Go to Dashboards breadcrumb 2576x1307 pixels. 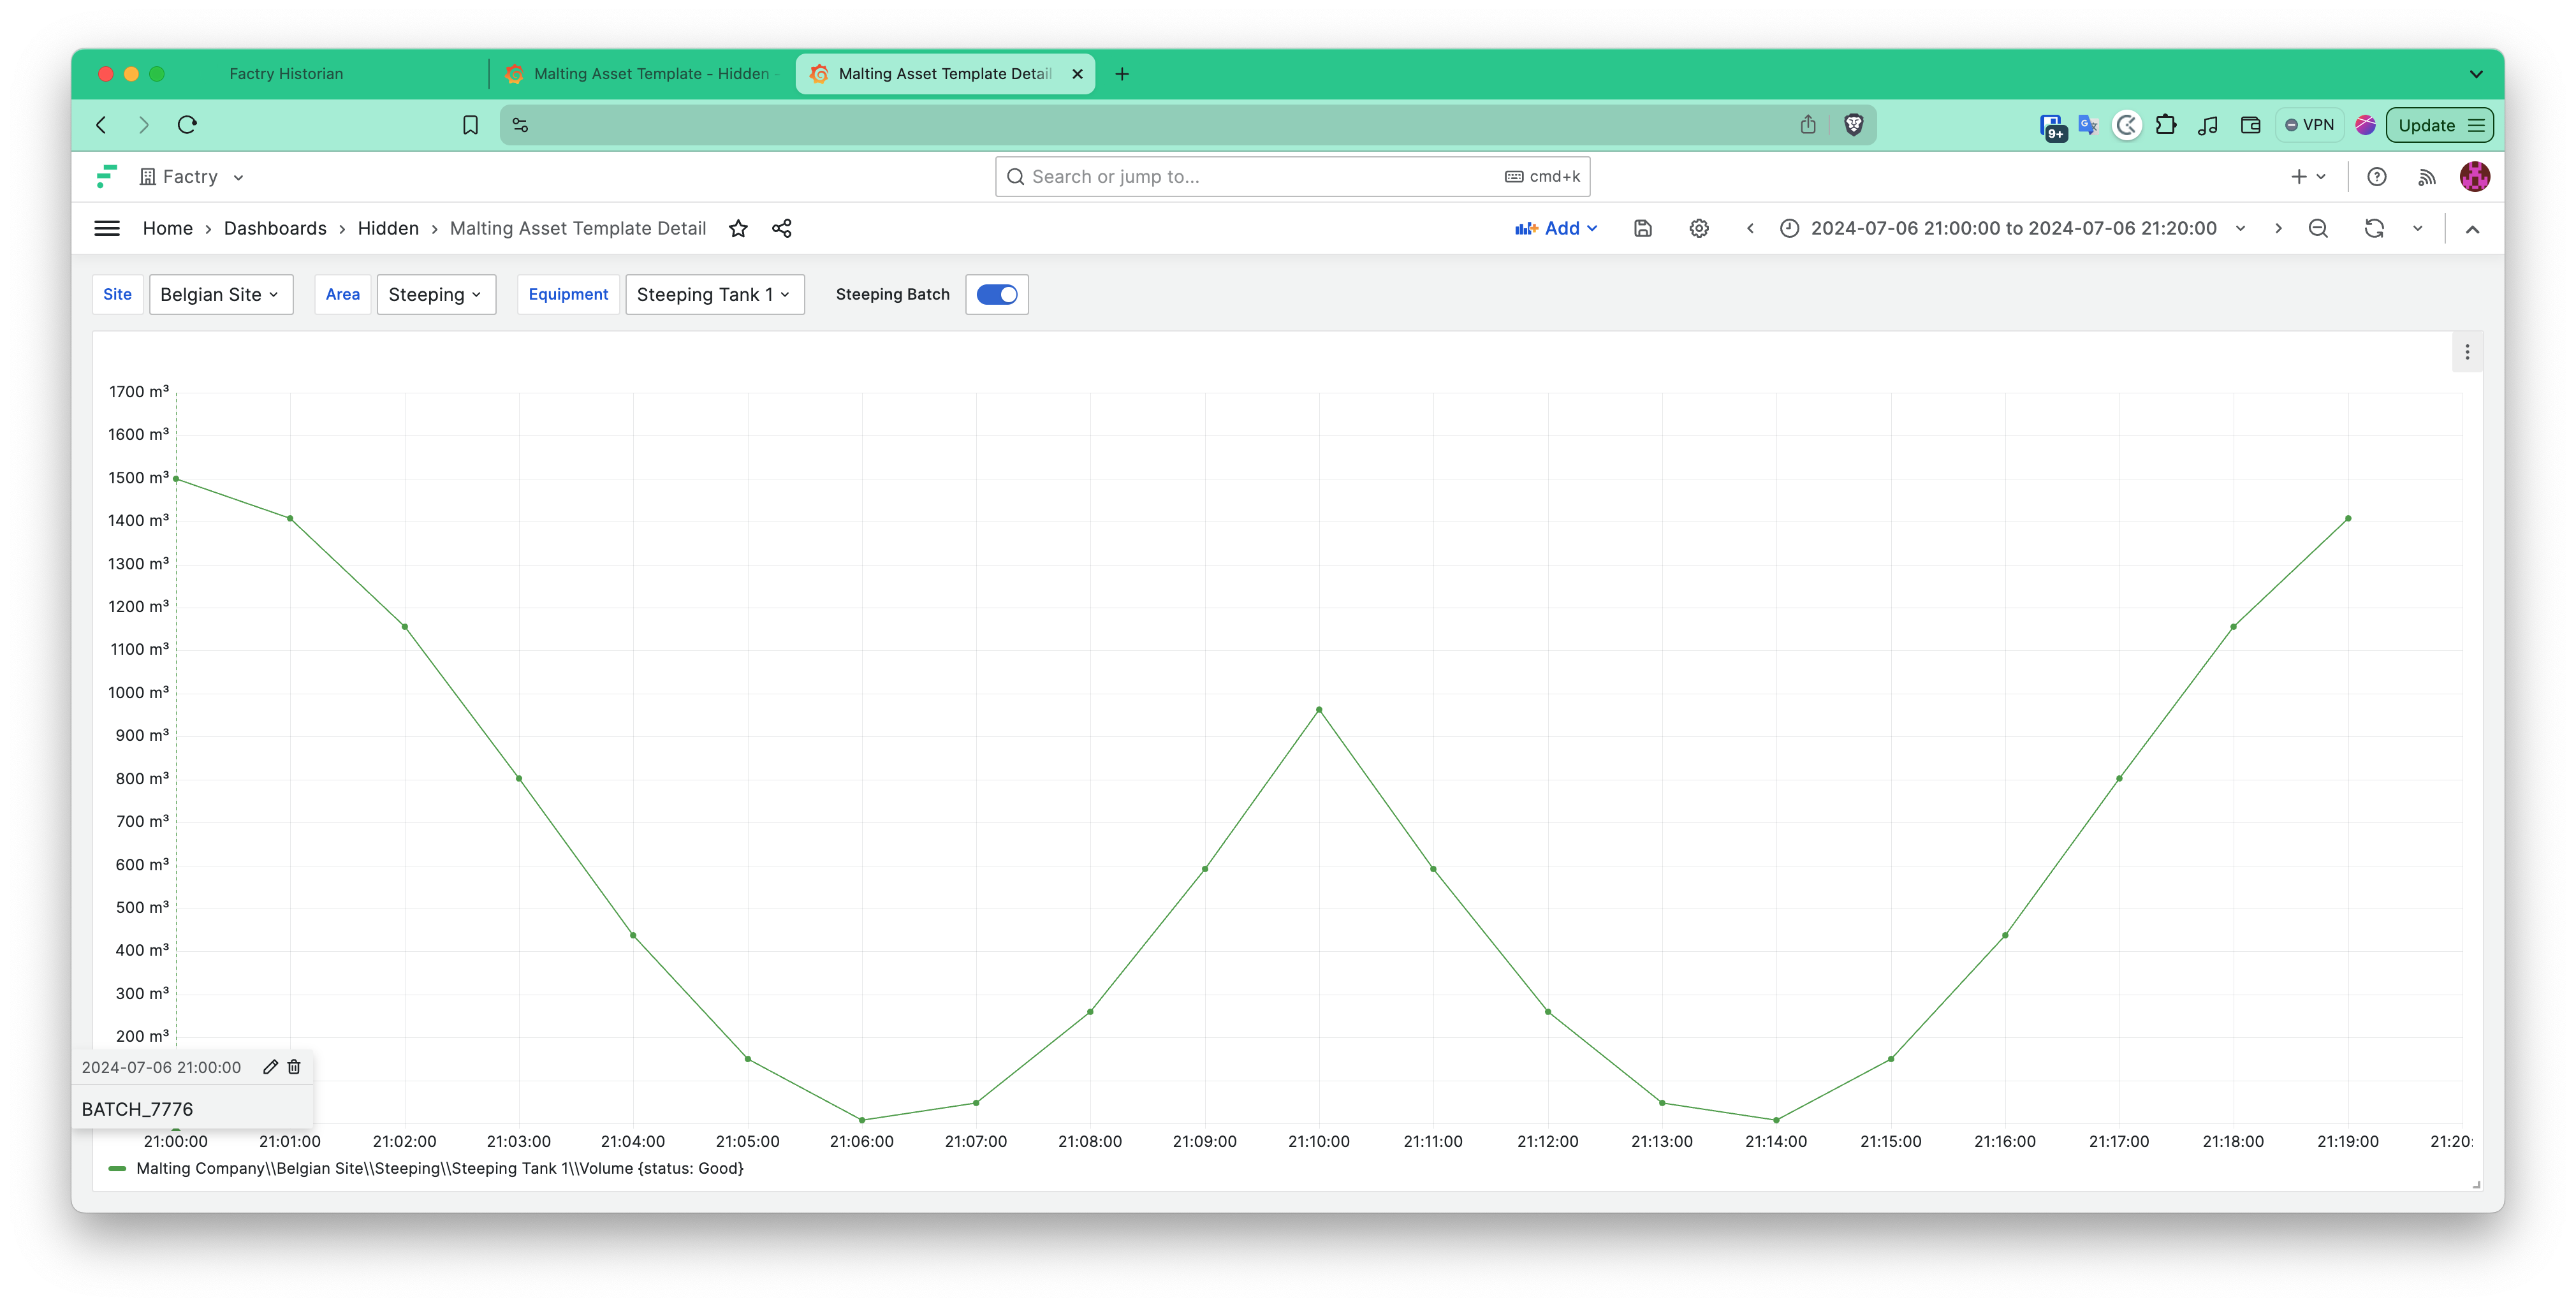click(x=275, y=229)
